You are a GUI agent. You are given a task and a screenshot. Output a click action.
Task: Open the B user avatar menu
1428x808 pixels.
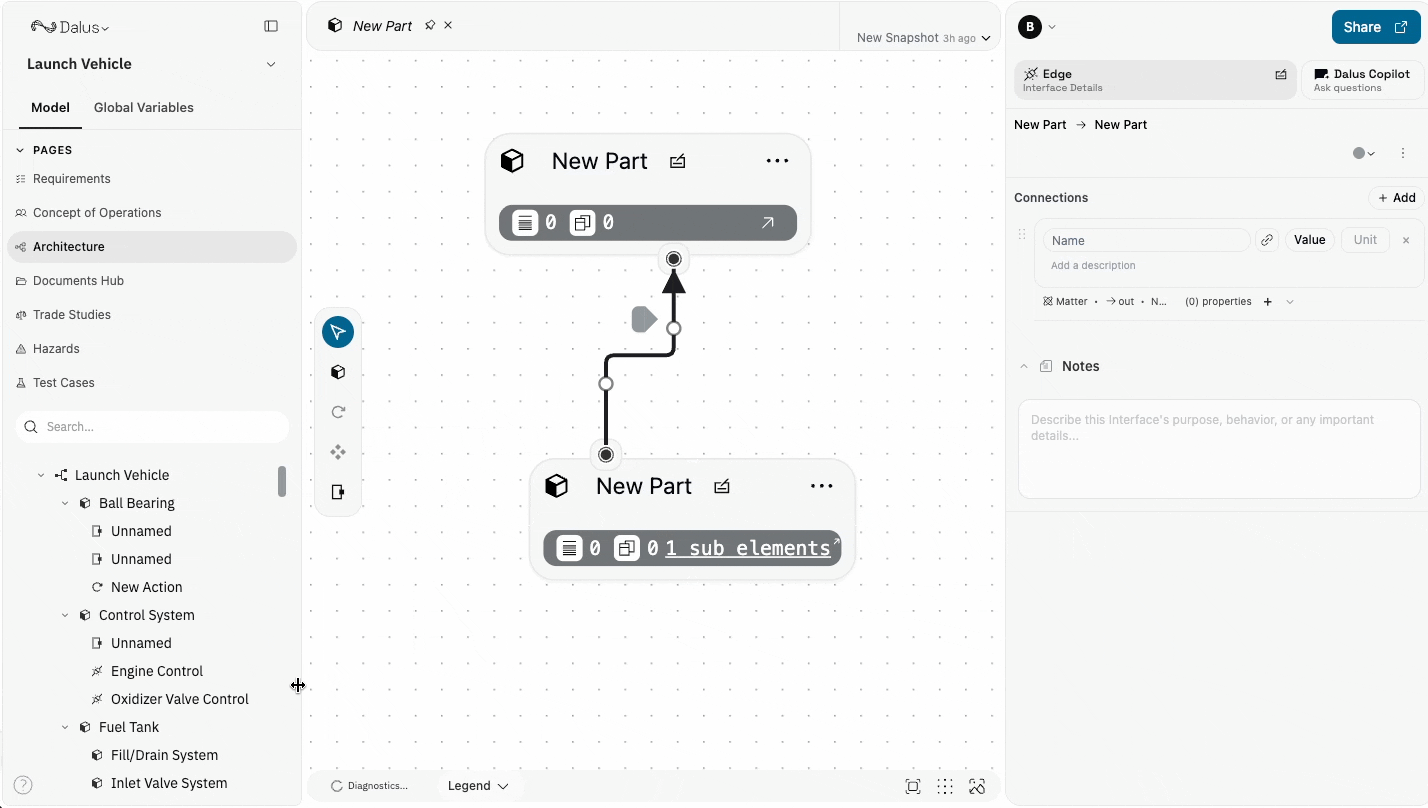[1037, 27]
